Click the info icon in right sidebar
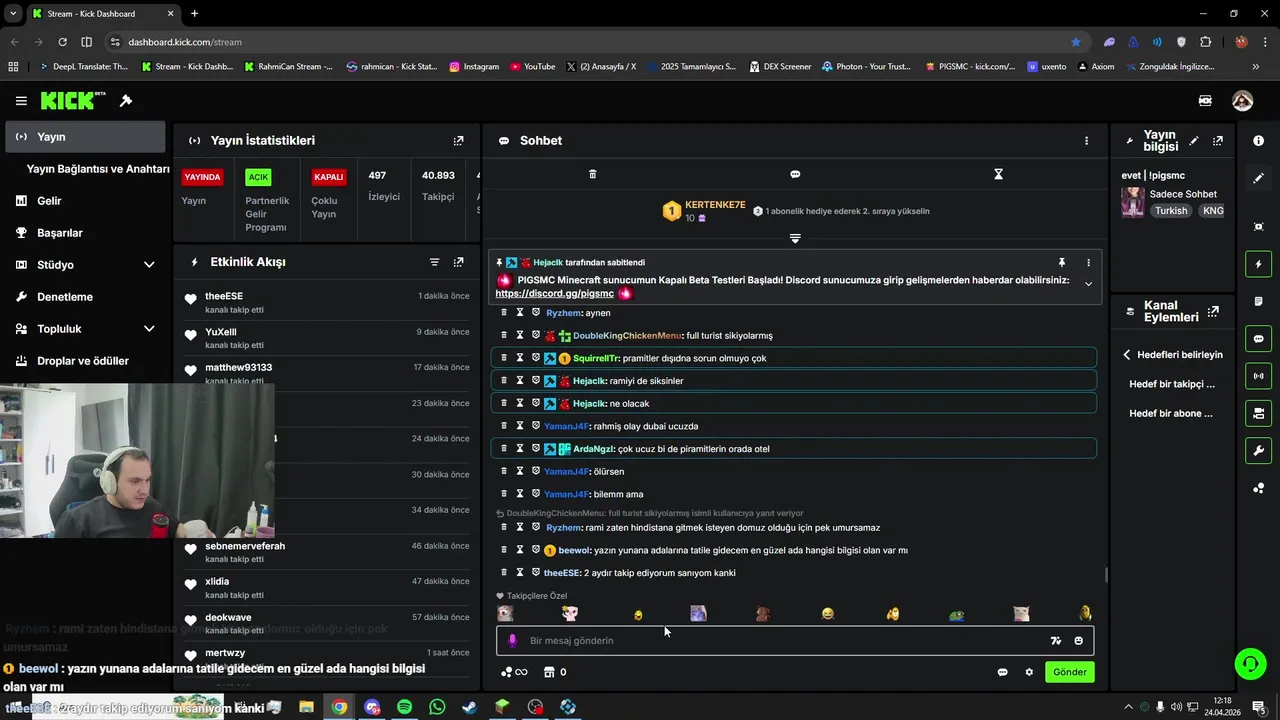The height and width of the screenshot is (720, 1280). [x=1258, y=141]
